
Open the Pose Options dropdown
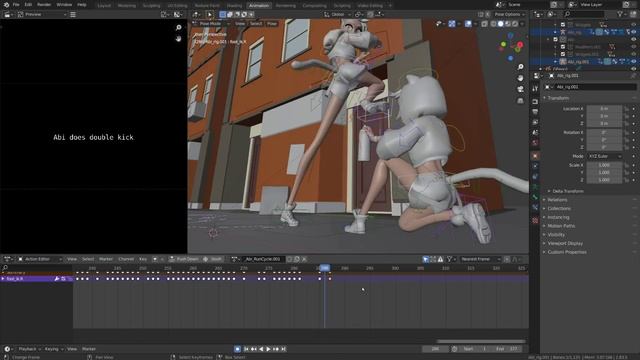pyautogui.click(x=509, y=14)
